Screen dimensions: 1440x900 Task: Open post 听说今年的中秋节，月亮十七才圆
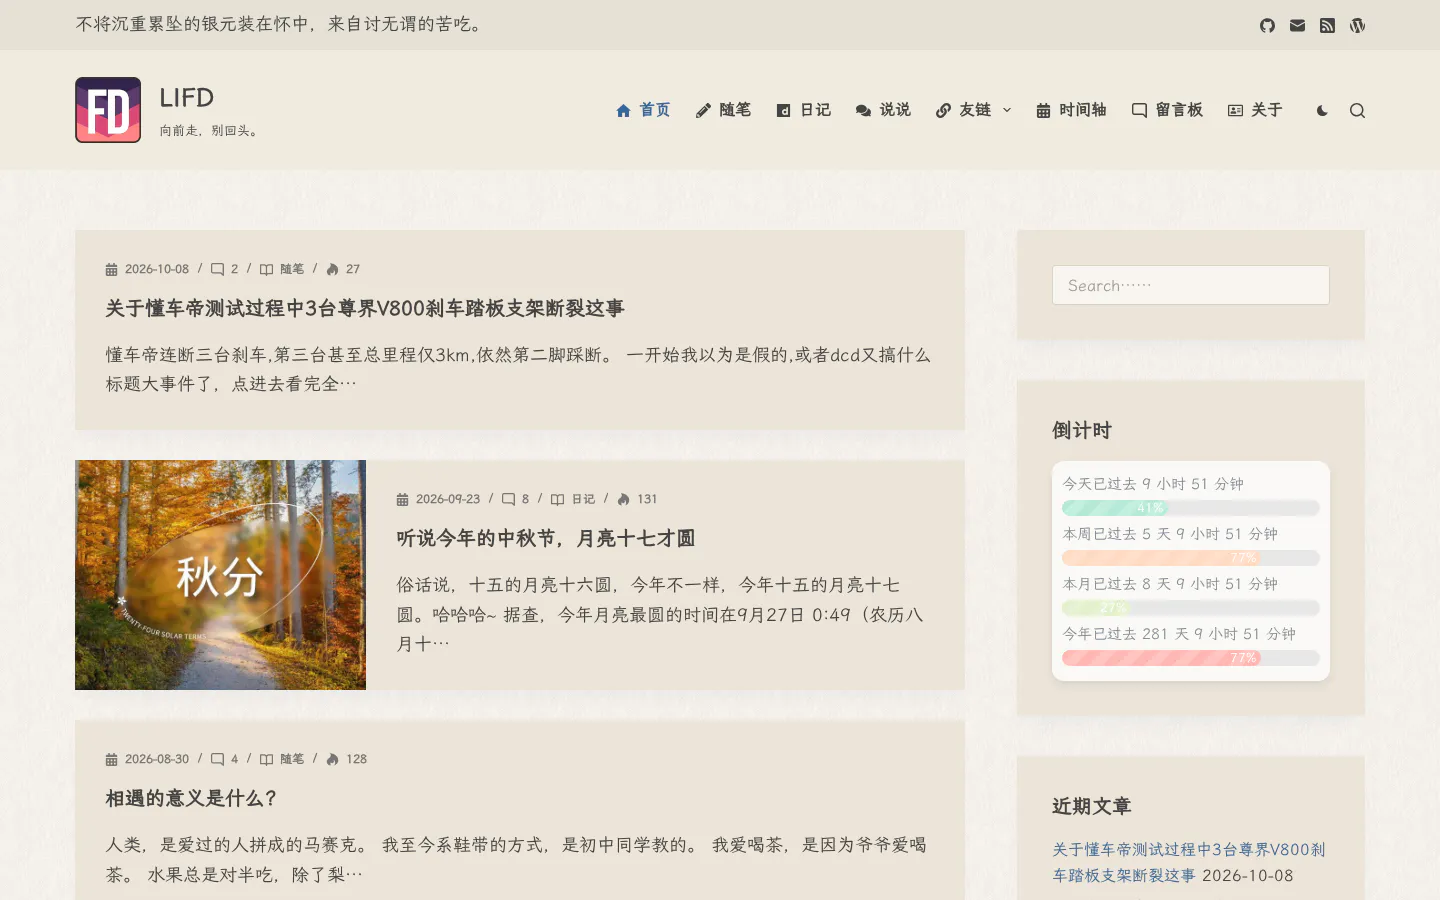546,538
